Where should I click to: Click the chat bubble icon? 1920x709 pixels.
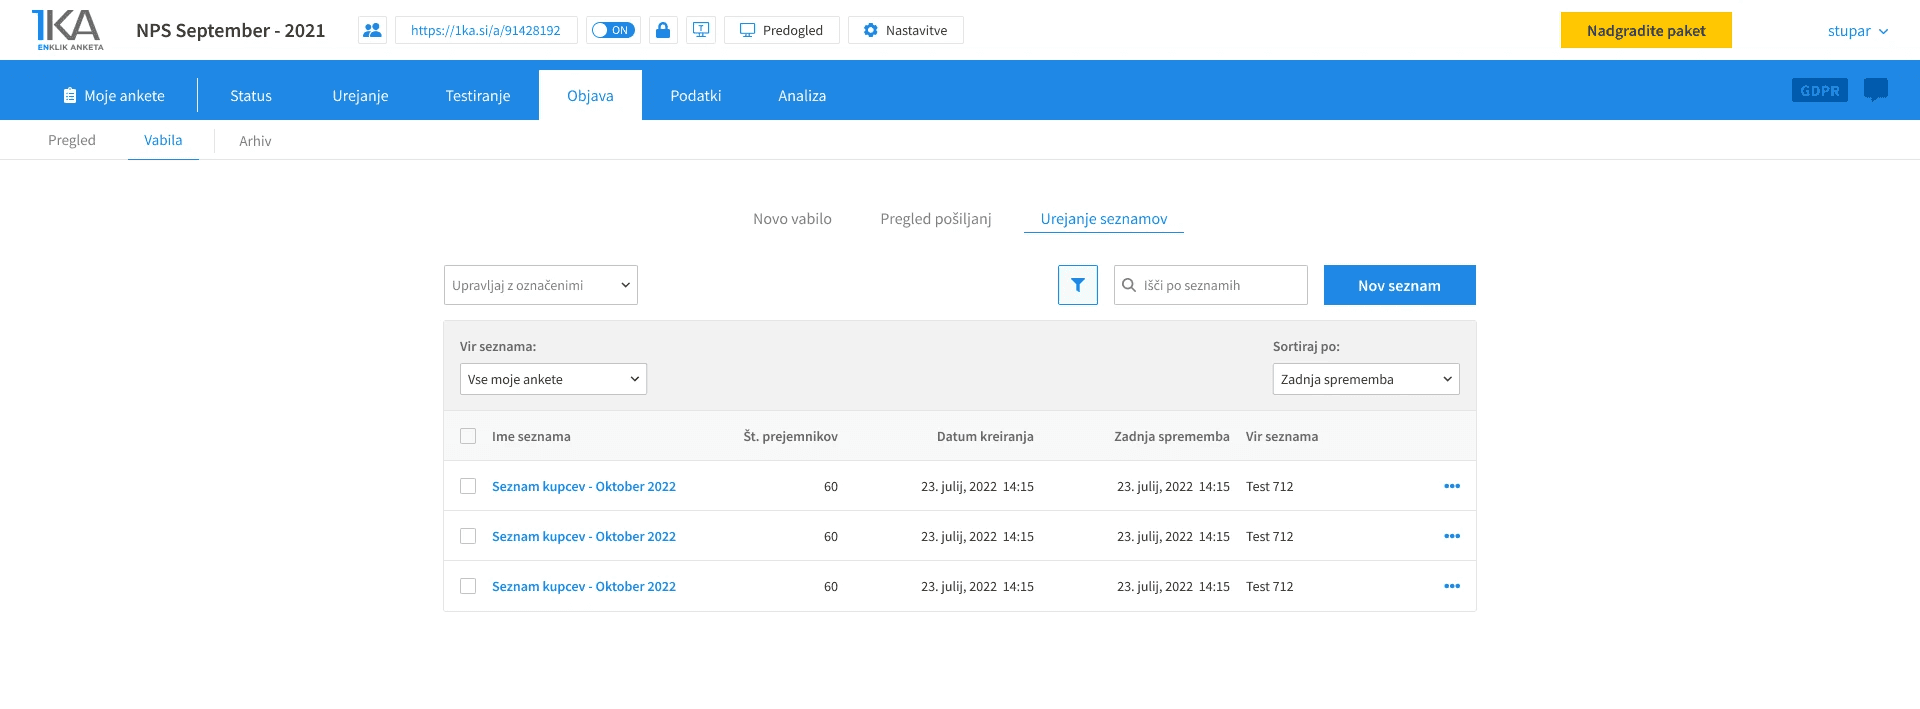(x=1876, y=90)
